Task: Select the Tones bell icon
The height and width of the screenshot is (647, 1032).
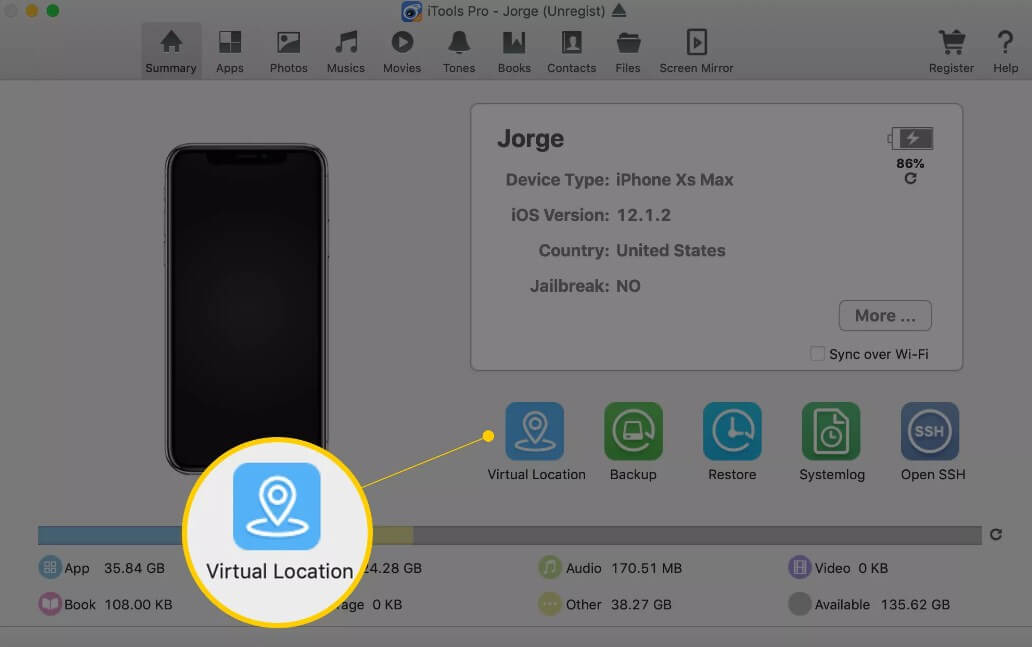Action: [459, 43]
